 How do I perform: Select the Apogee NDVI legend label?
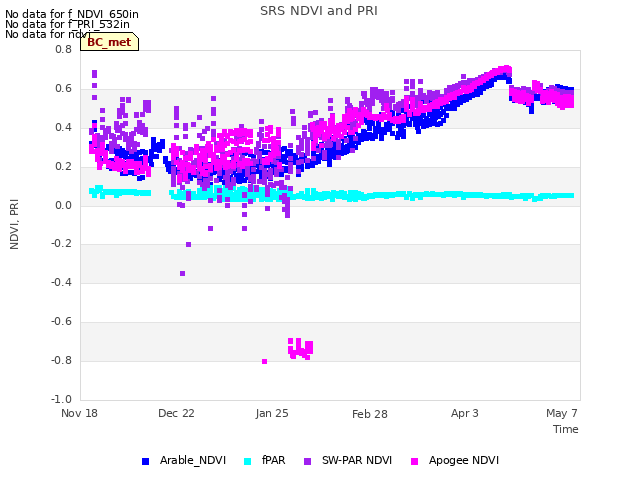pos(464,460)
